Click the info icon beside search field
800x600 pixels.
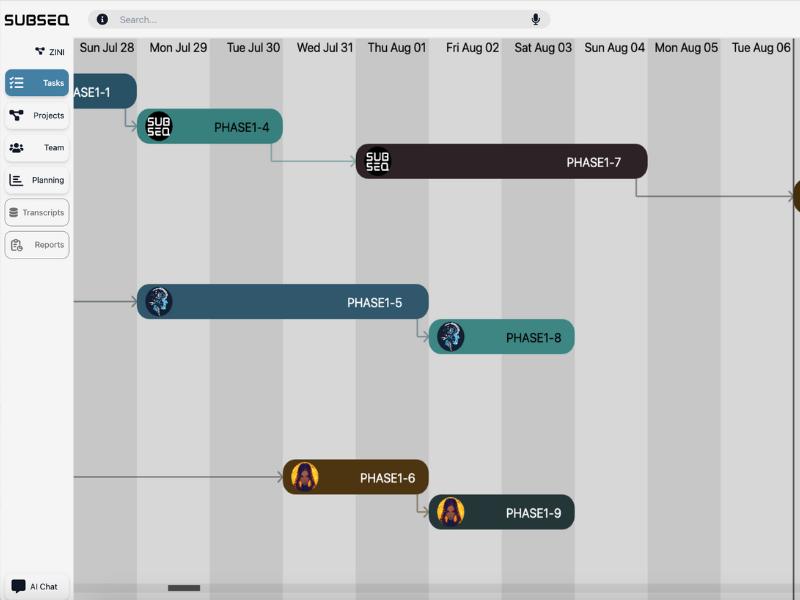pyautogui.click(x=102, y=19)
